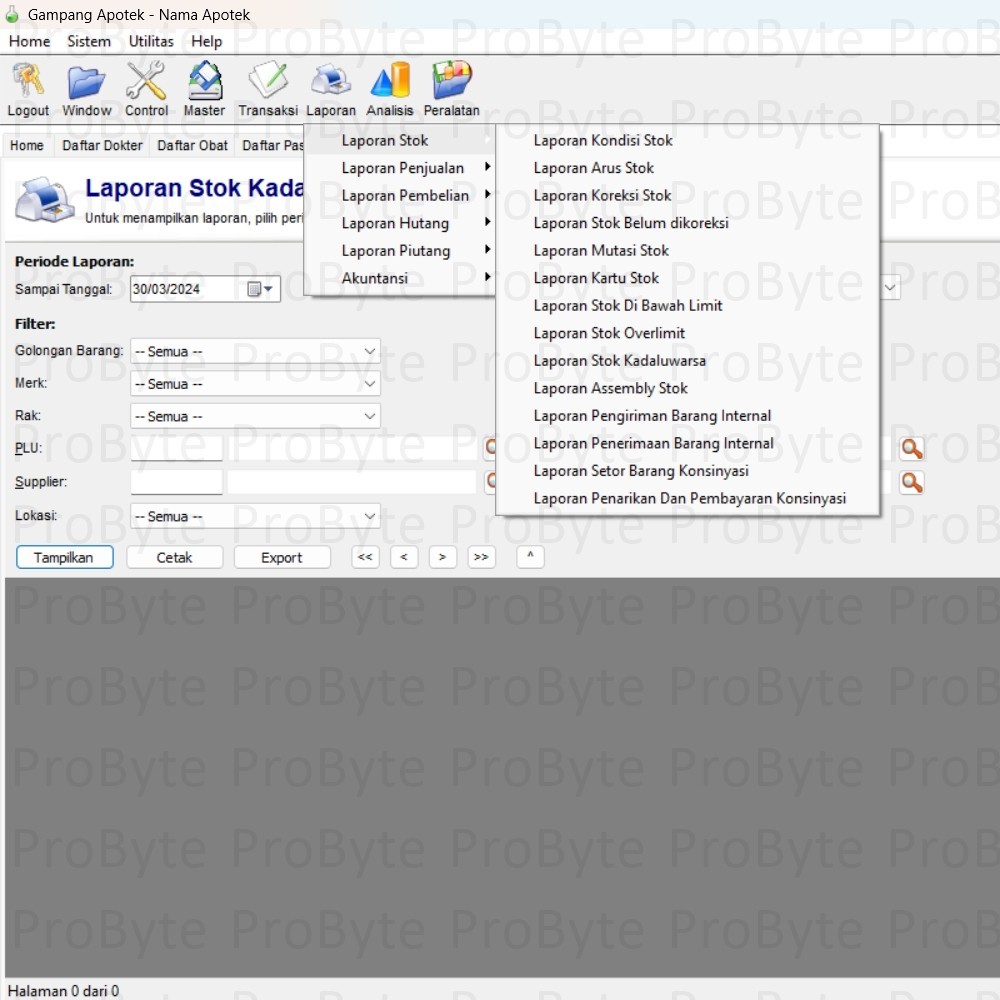Screen dimensions: 1000x1000
Task: Open the Peralatan toolbar icon
Action: click(452, 80)
